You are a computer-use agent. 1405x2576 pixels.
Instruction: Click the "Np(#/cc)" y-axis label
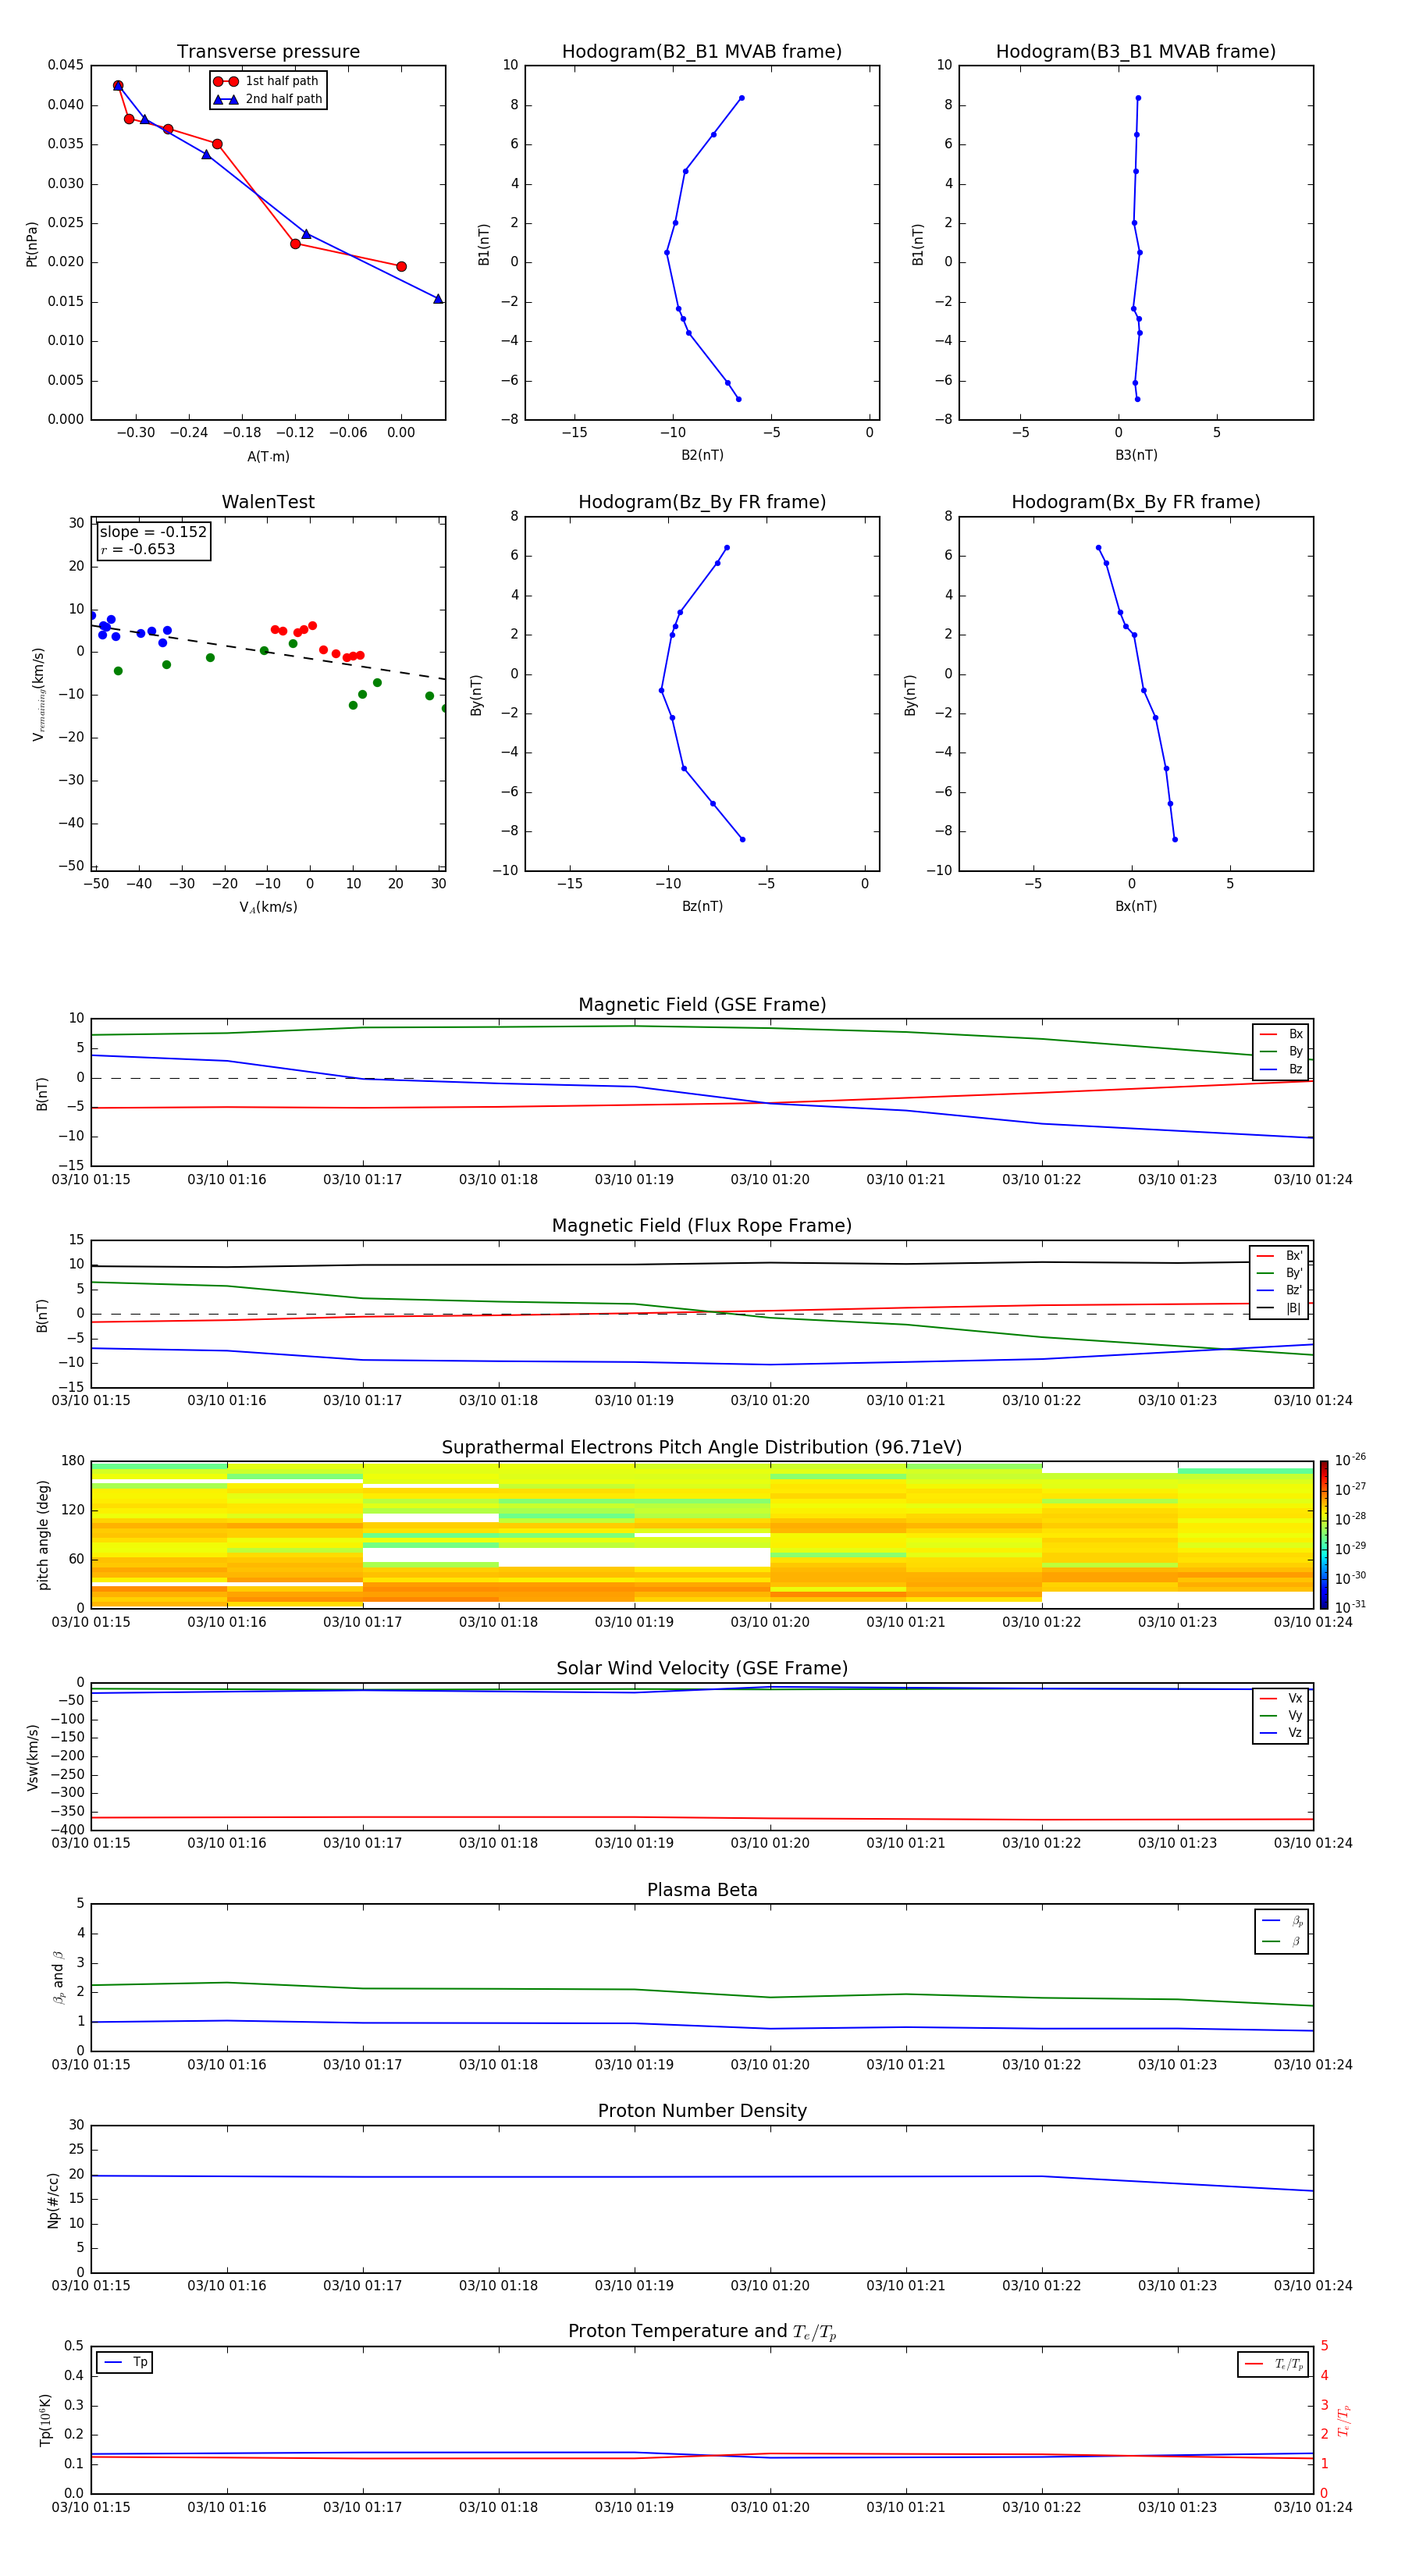(53, 2200)
